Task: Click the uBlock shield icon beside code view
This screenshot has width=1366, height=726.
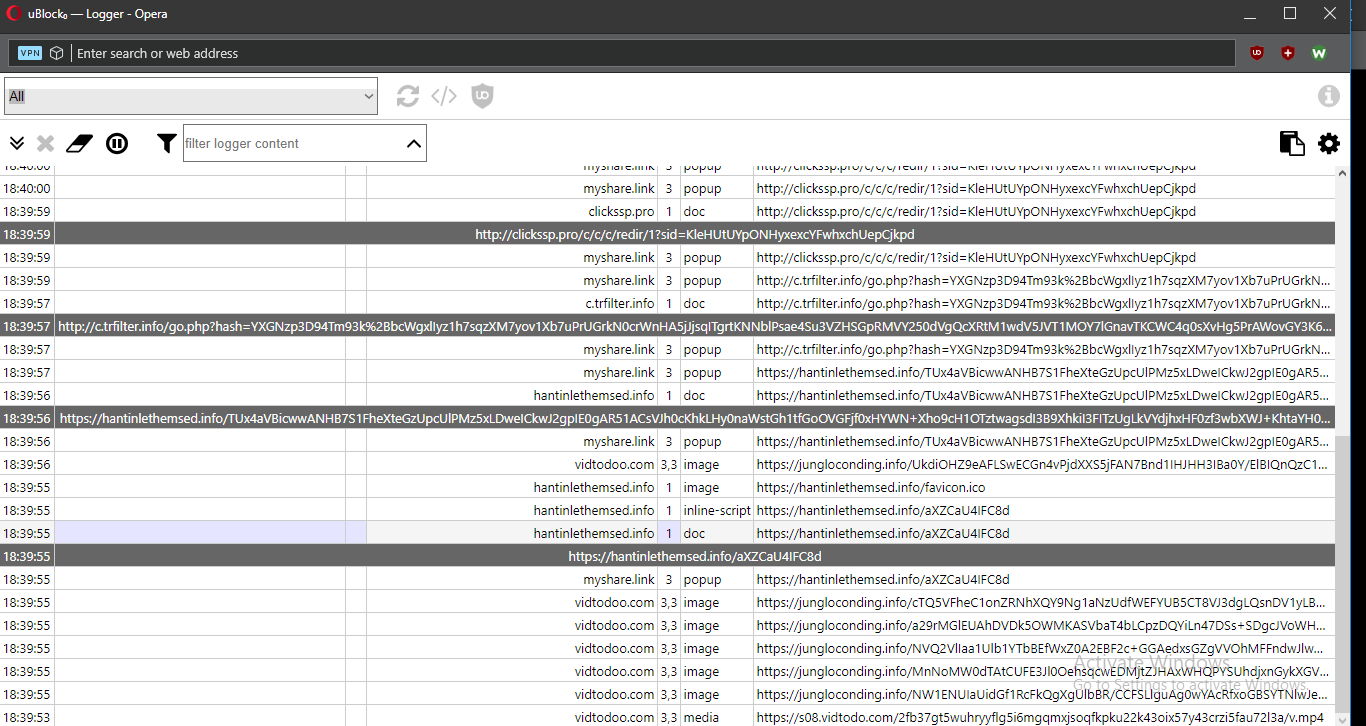Action: [x=482, y=96]
